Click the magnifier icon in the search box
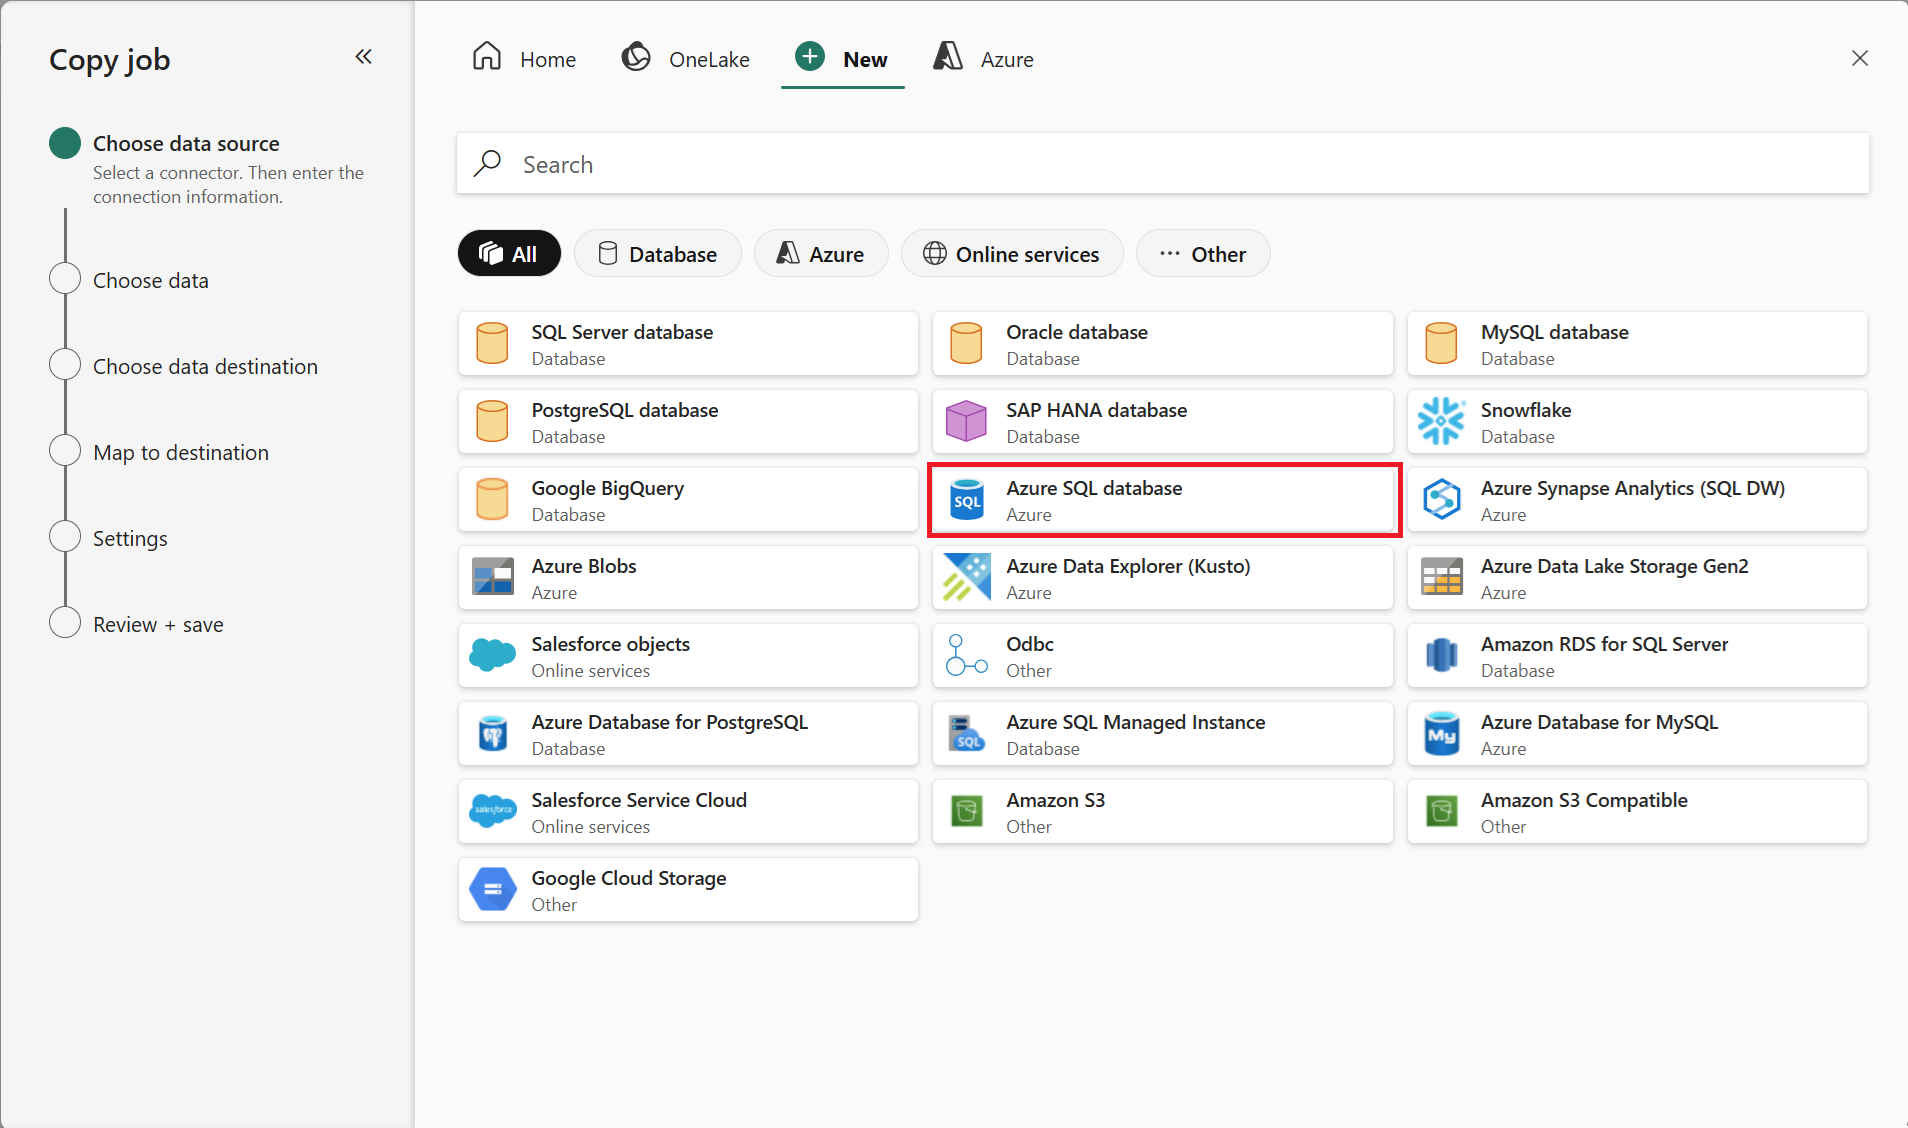 [487, 163]
